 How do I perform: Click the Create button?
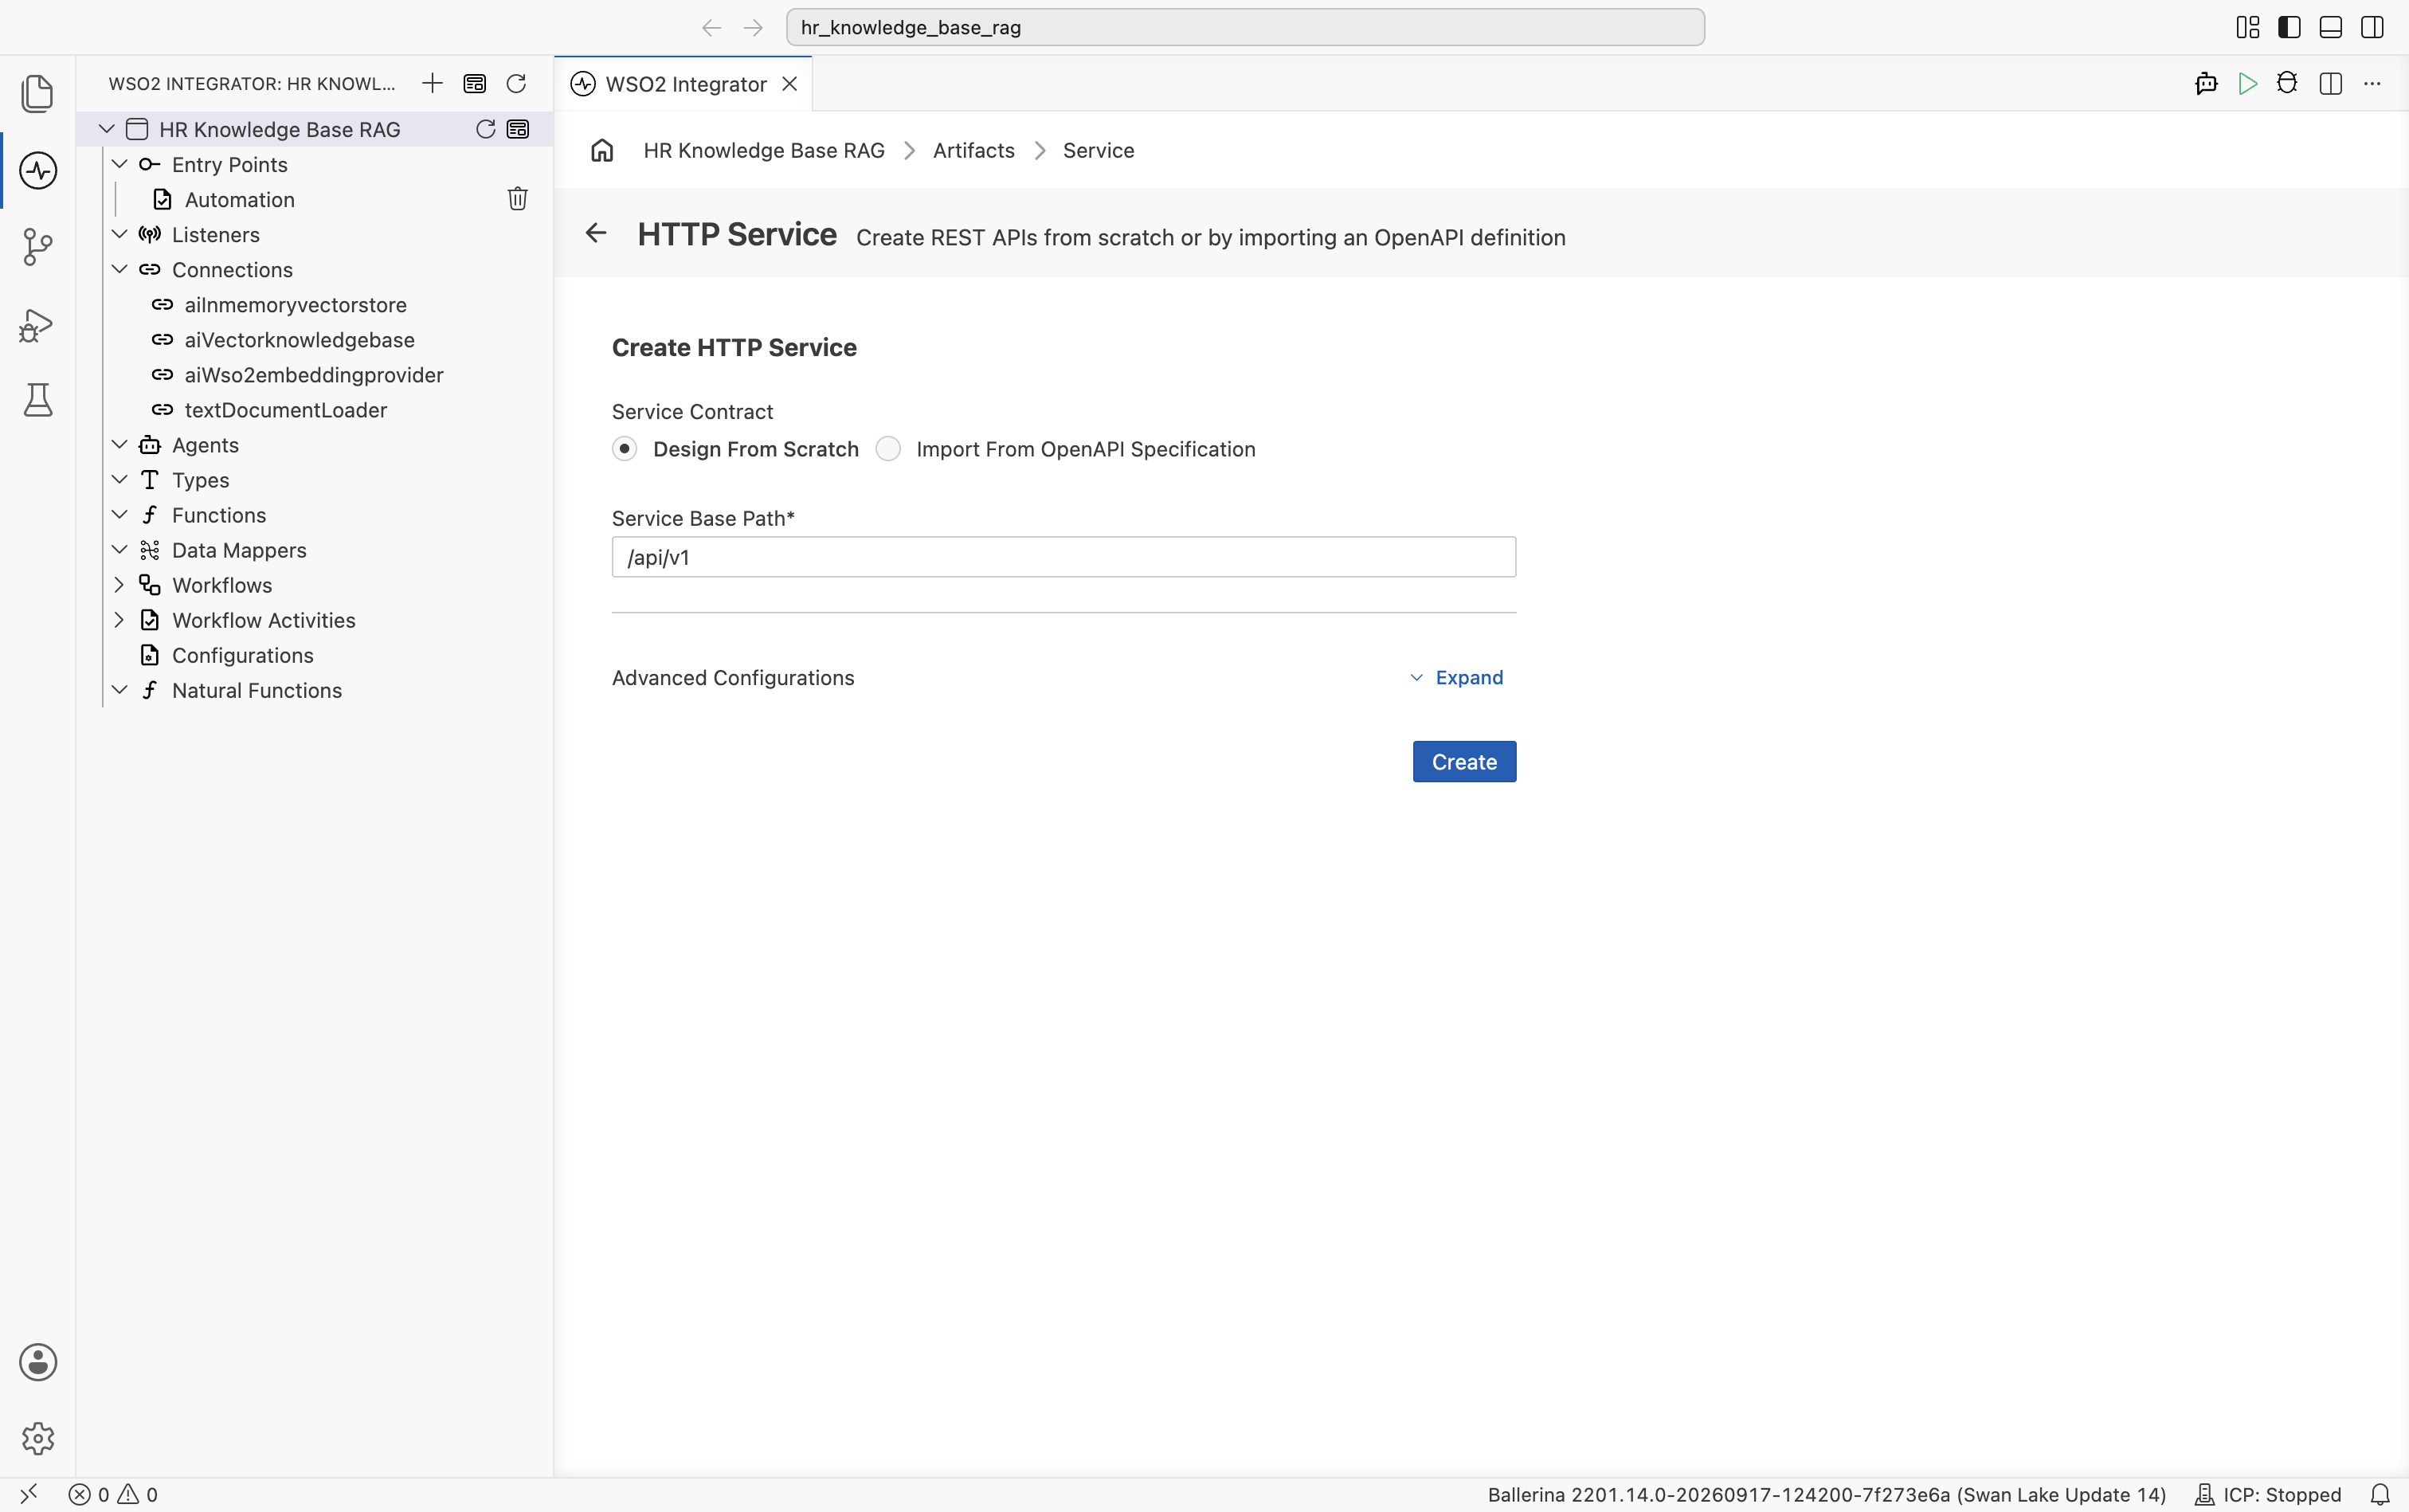pyautogui.click(x=1464, y=762)
